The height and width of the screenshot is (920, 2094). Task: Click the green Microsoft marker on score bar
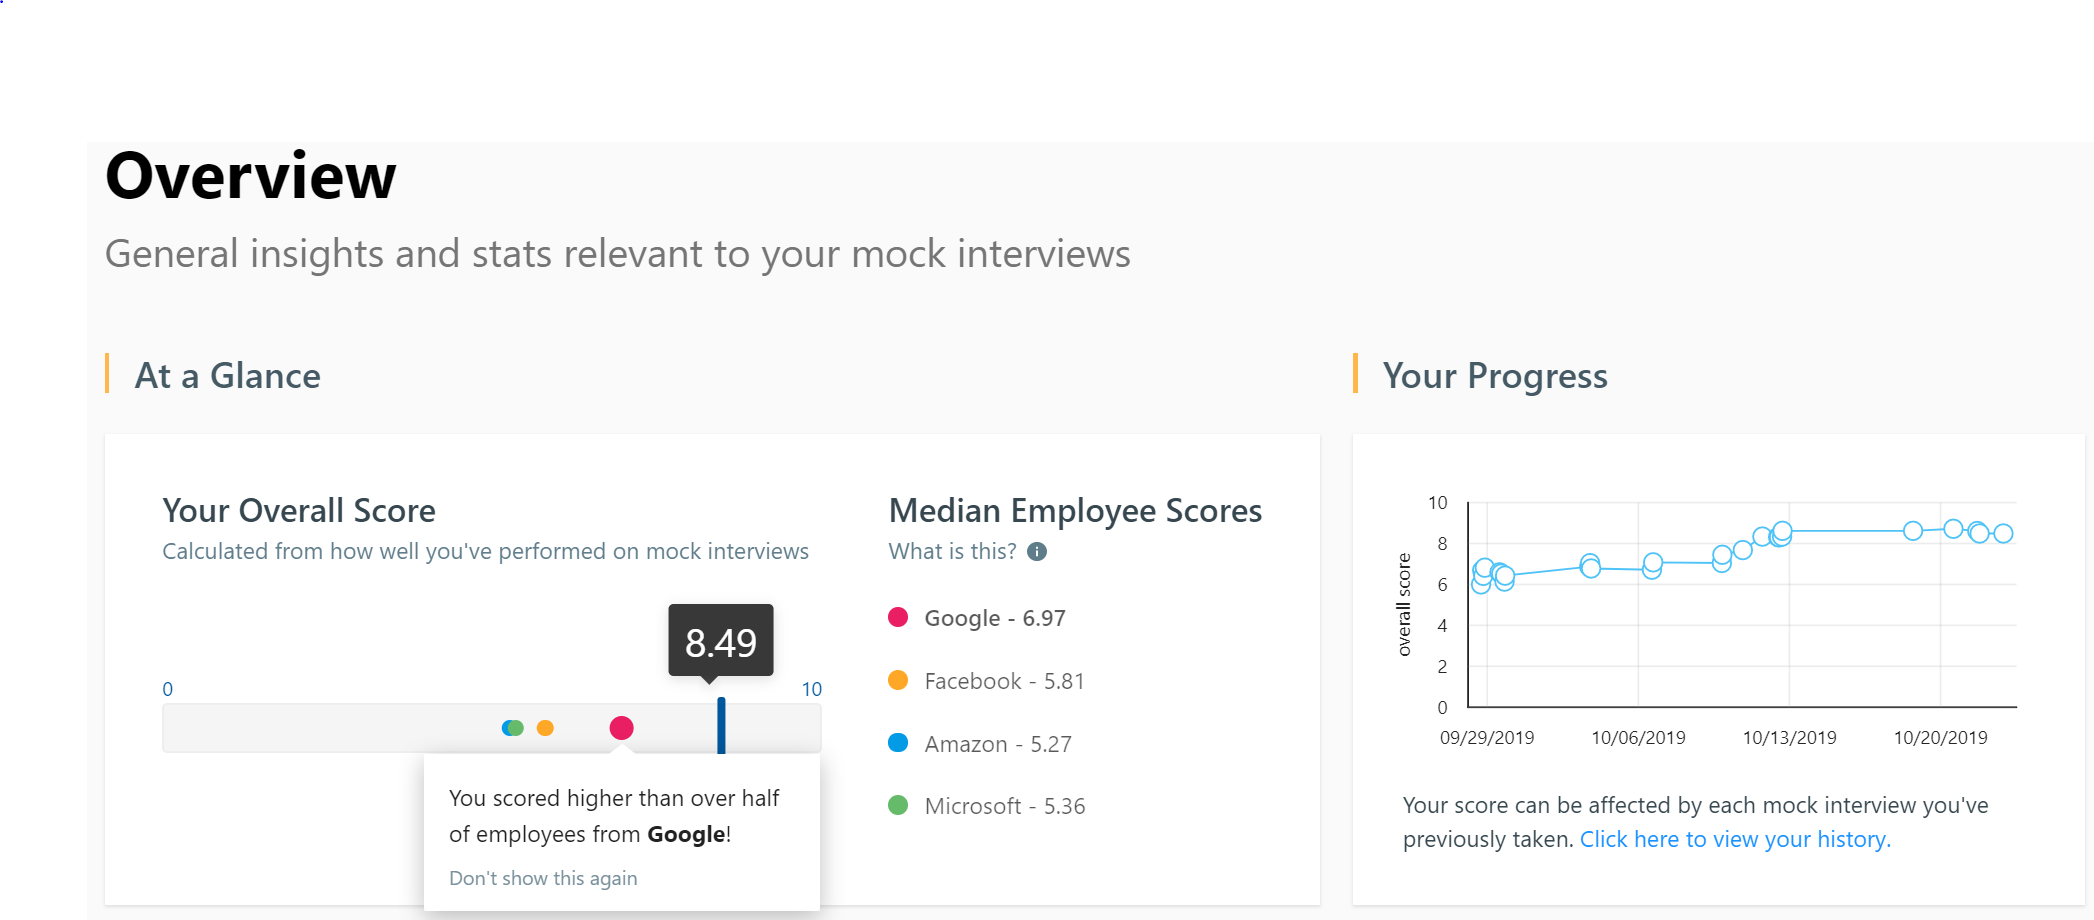point(516,728)
